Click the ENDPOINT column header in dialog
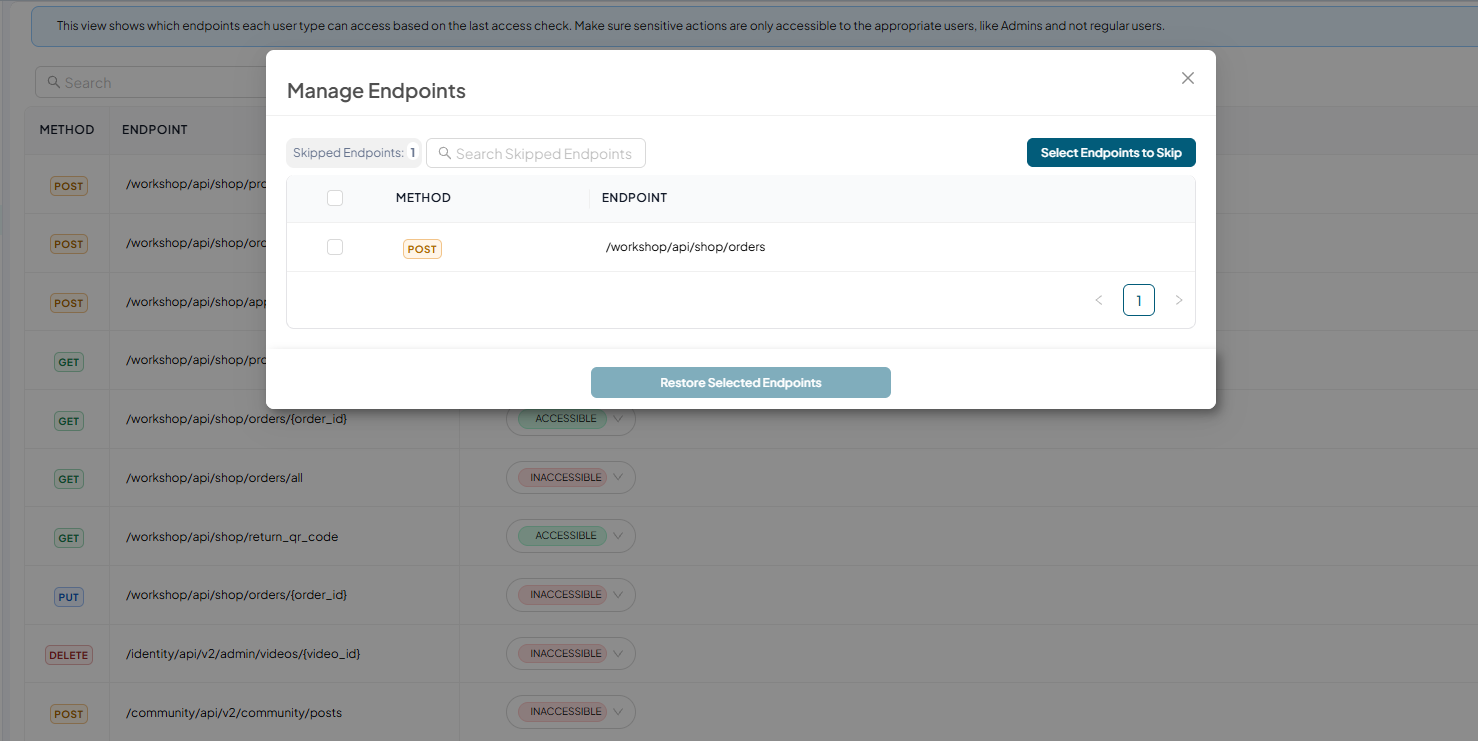 pyautogui.click(x=634, y=198)
